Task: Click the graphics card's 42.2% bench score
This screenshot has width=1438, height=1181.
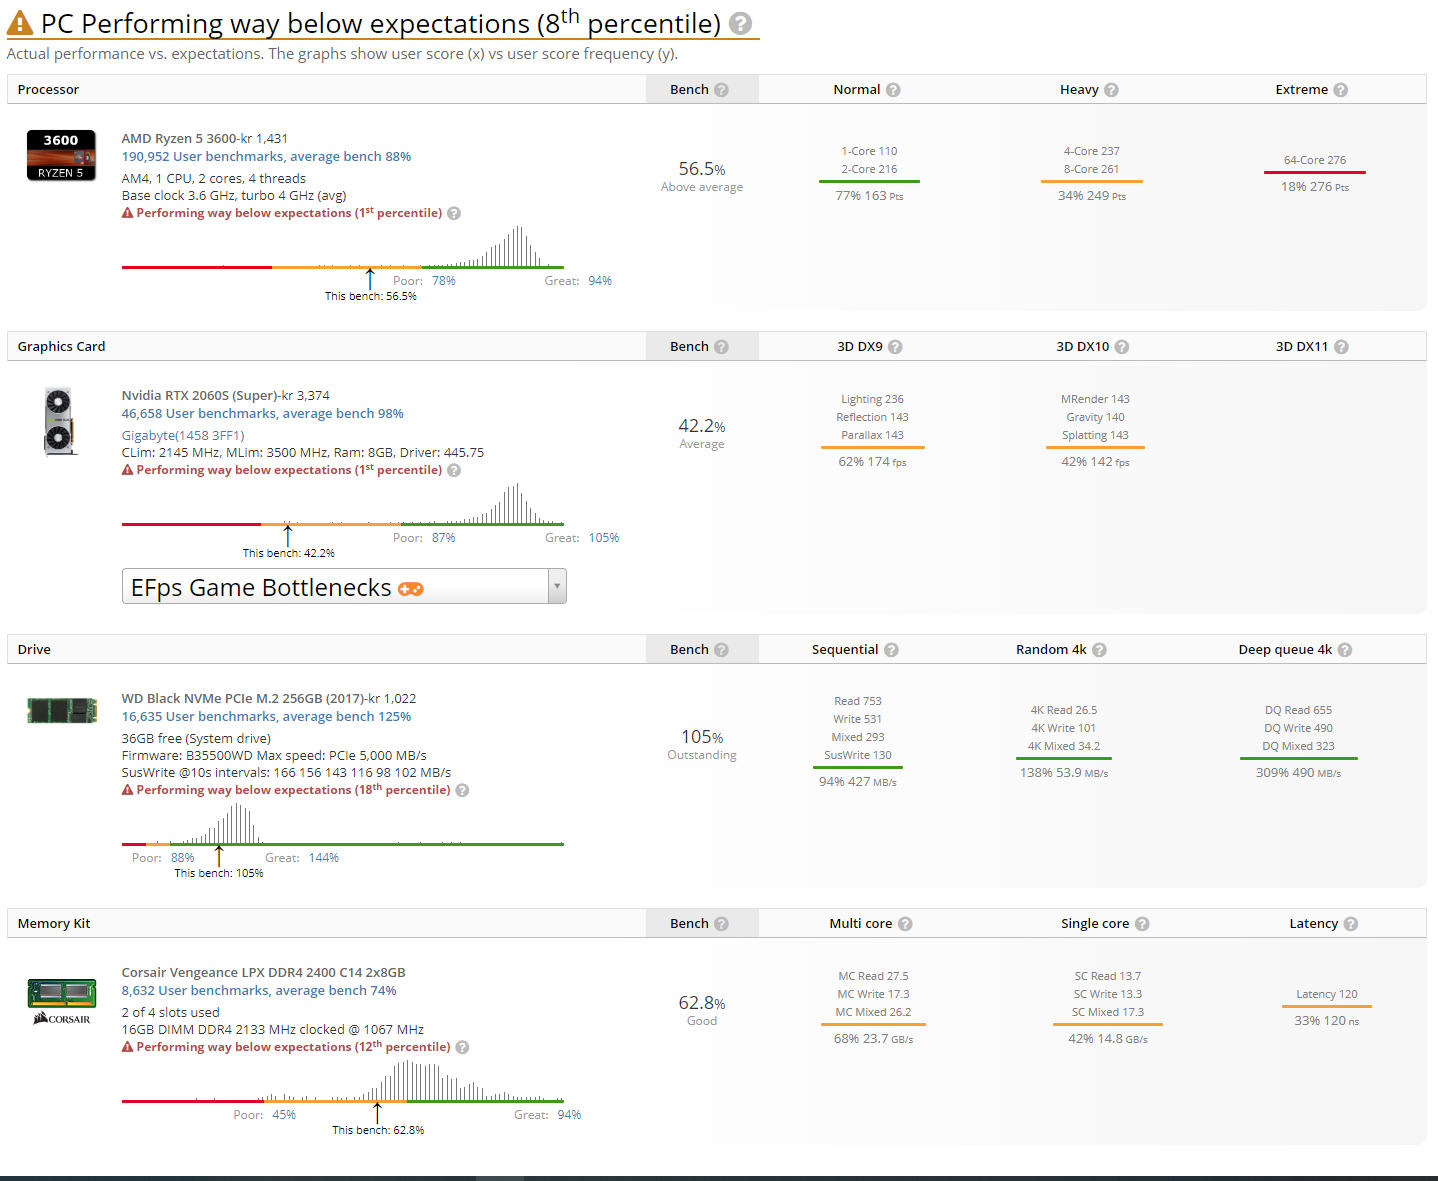Action: 702,426
